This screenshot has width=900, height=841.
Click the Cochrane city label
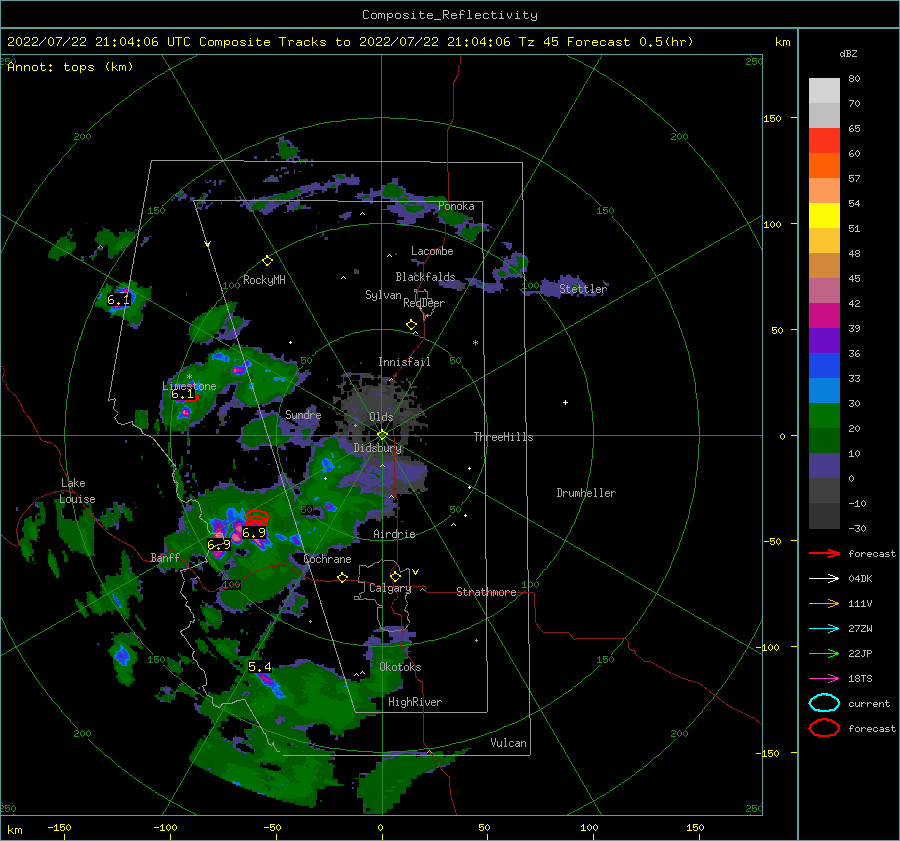coord(327,559)
